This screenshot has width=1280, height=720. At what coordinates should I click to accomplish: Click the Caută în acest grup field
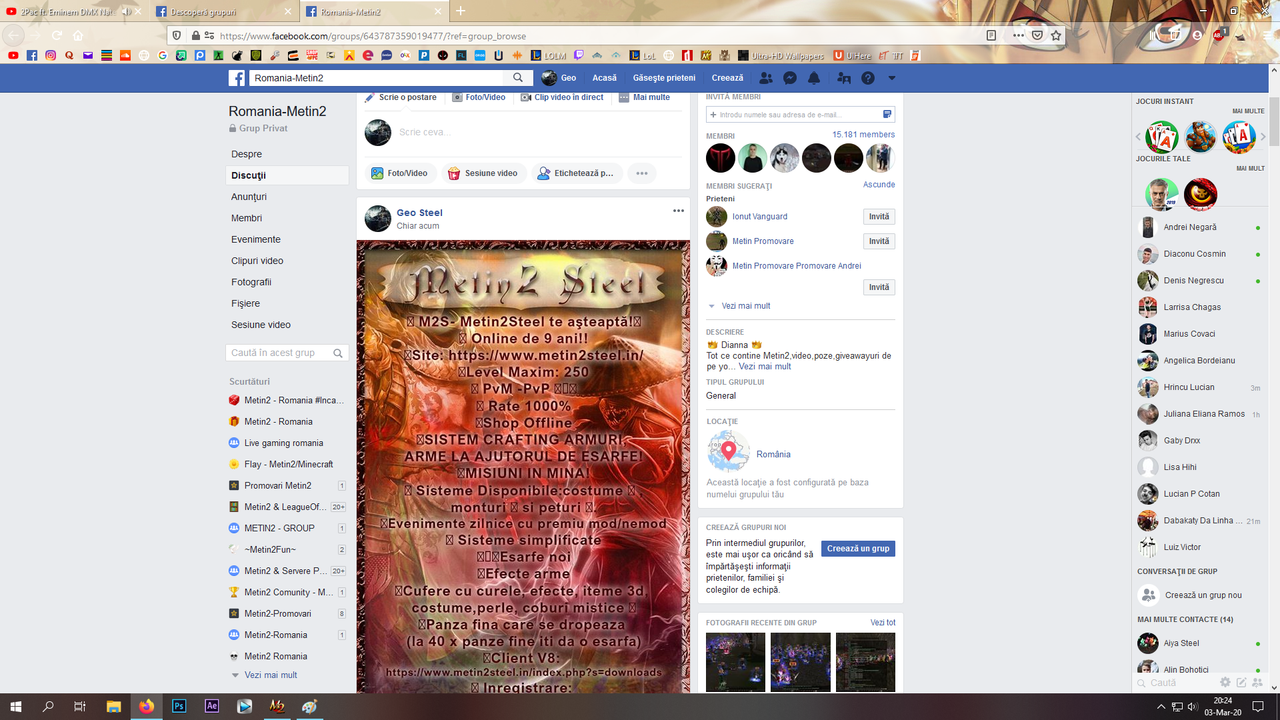point(287,353)
